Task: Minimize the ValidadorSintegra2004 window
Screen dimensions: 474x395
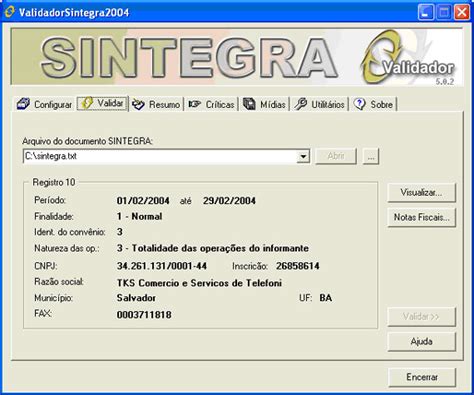Action: (x=426, y=12)
